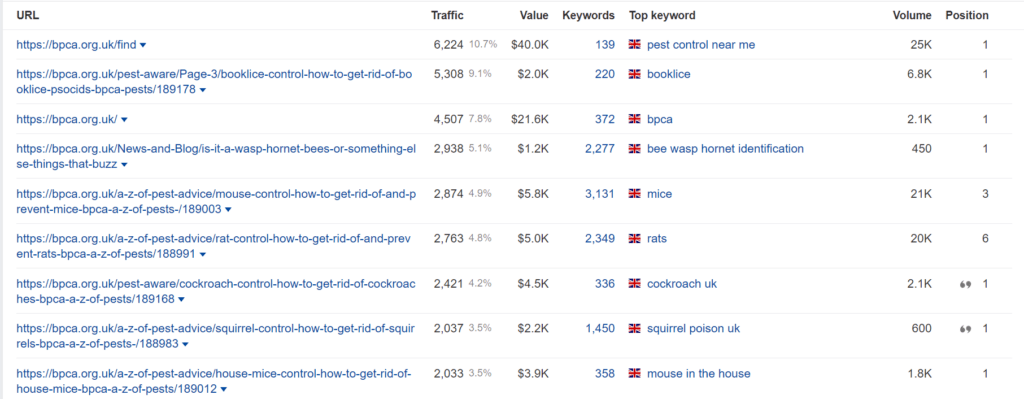Sort by the Traffic column header
Viewport: 1024px width, 399px height.
pos(447,15)
